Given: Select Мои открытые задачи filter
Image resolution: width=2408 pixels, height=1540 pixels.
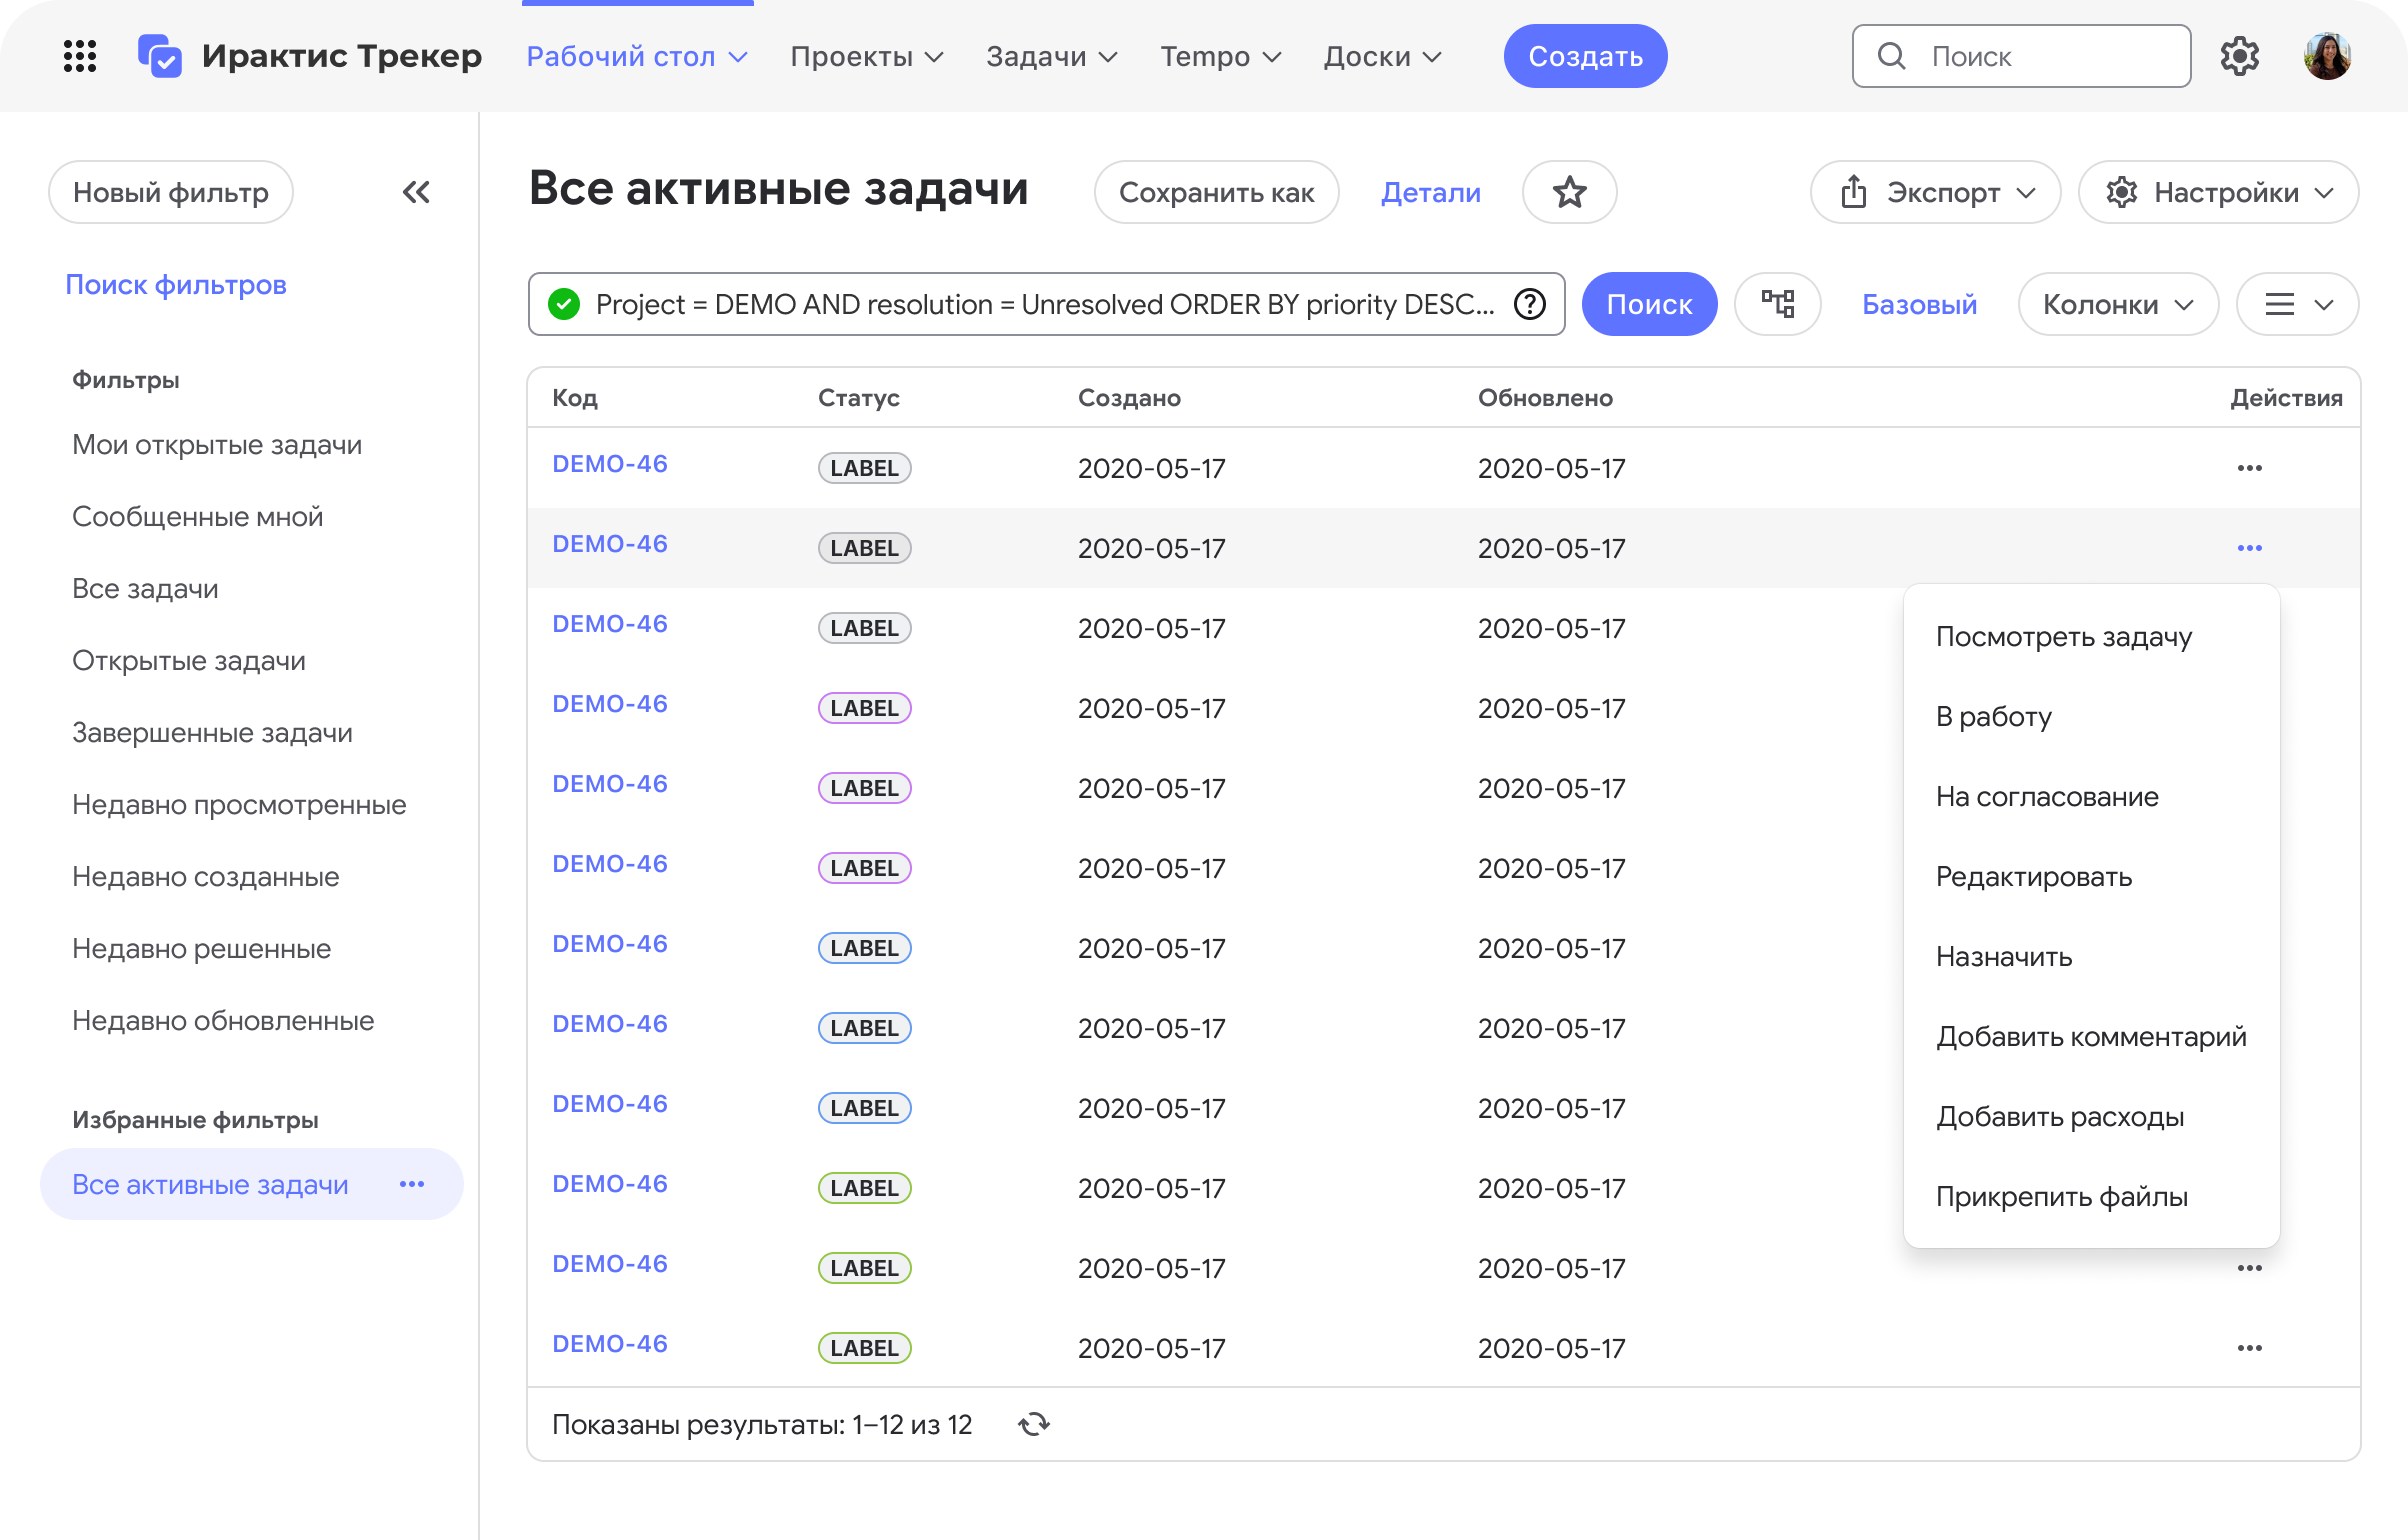Looking at the screenshot, I should tap(217, 444).
